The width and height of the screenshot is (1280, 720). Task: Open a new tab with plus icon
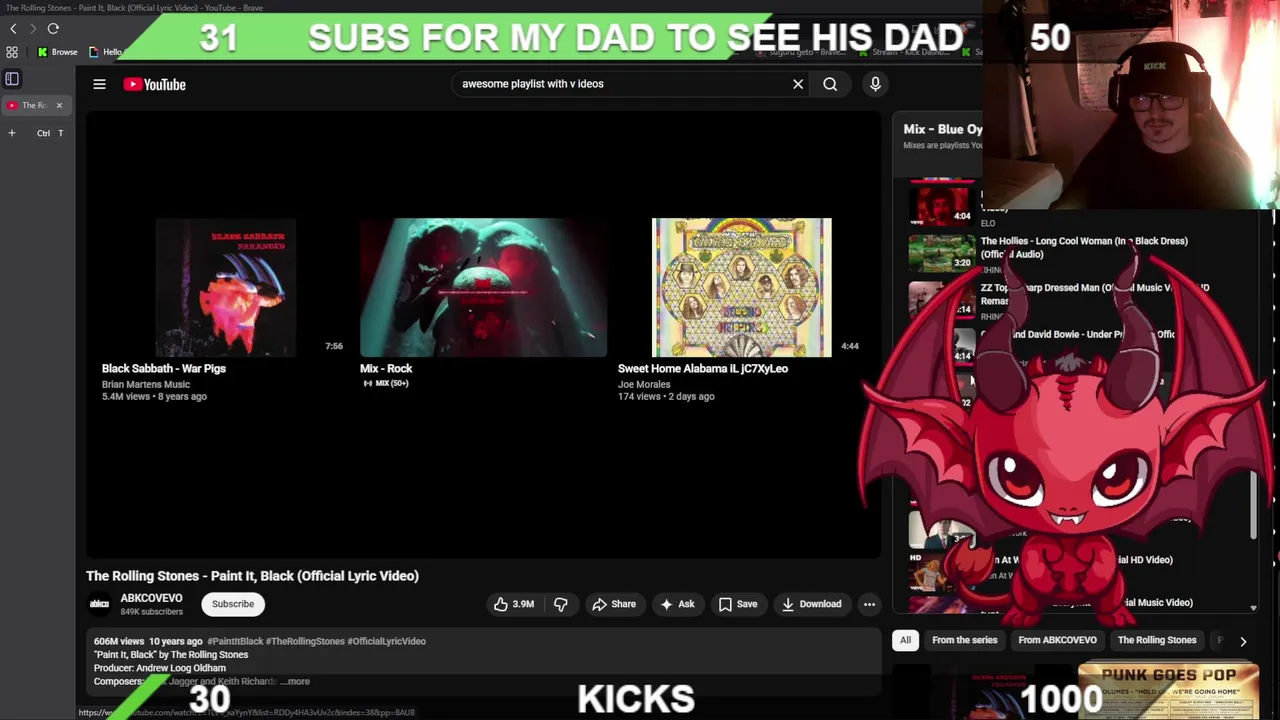12,133
